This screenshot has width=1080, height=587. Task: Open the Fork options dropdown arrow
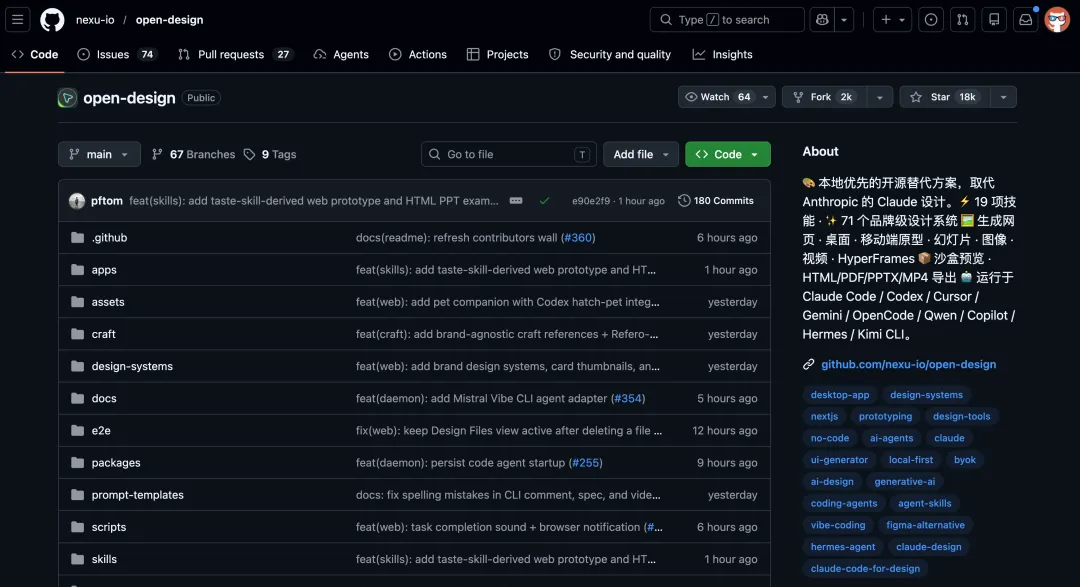880,97
